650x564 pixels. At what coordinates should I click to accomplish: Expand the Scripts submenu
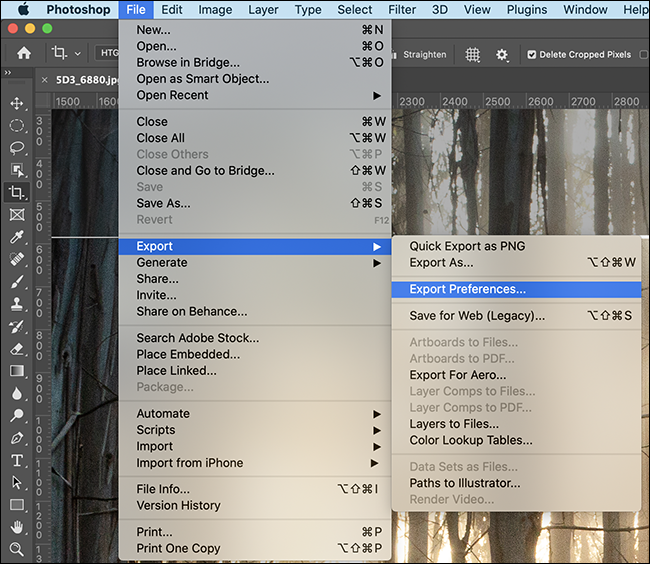(x=255, y=430)
